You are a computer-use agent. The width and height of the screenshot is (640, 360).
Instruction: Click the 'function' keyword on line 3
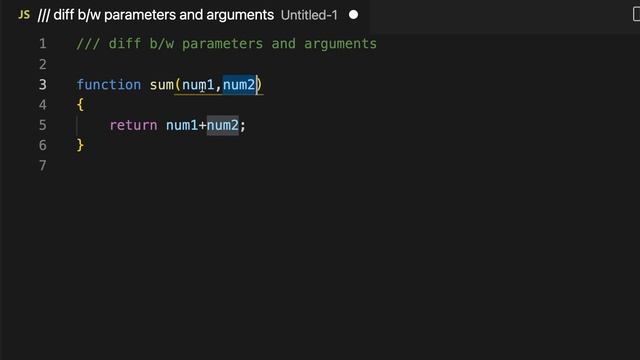tap(109, 84)
